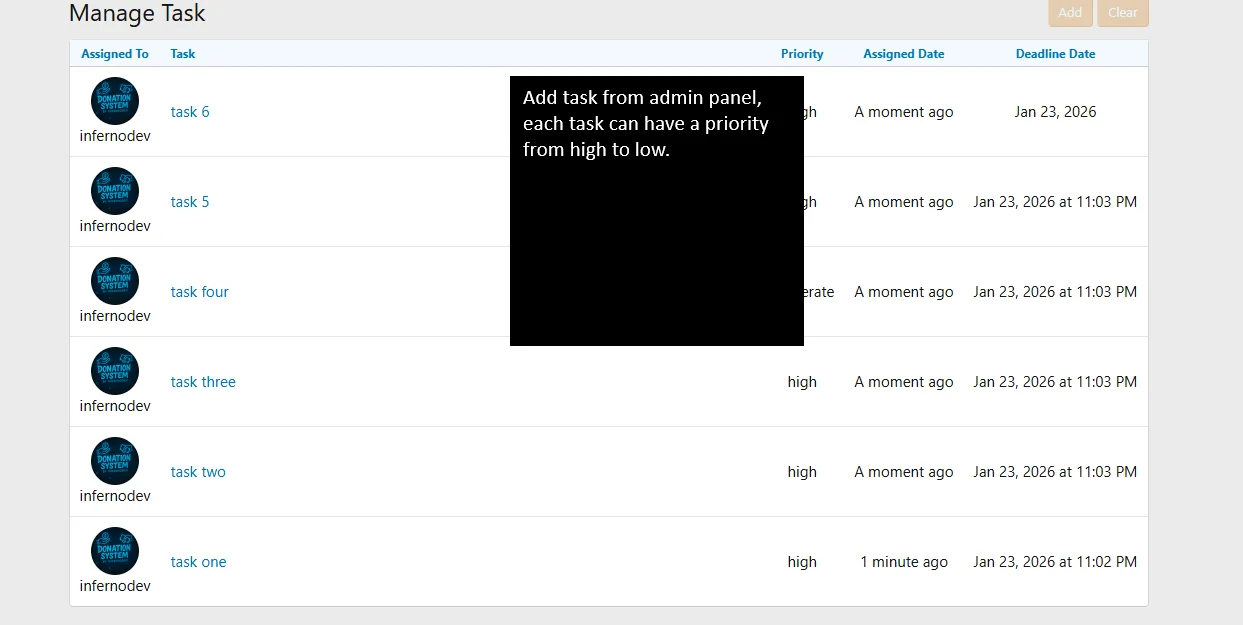
Task: Sort by the Assigned Date column header
Action: [903, 54]
